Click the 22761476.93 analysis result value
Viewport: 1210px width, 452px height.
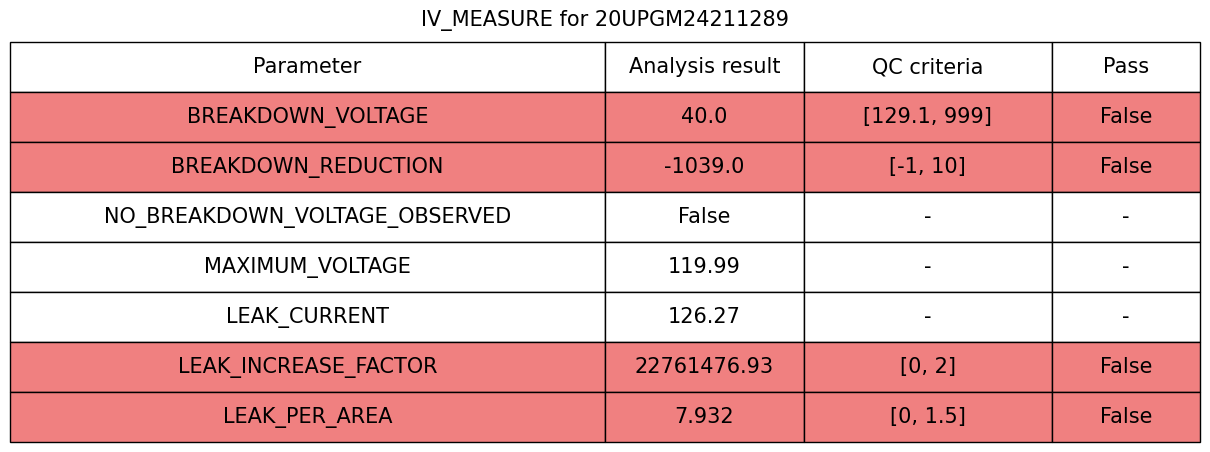[704, 367]
